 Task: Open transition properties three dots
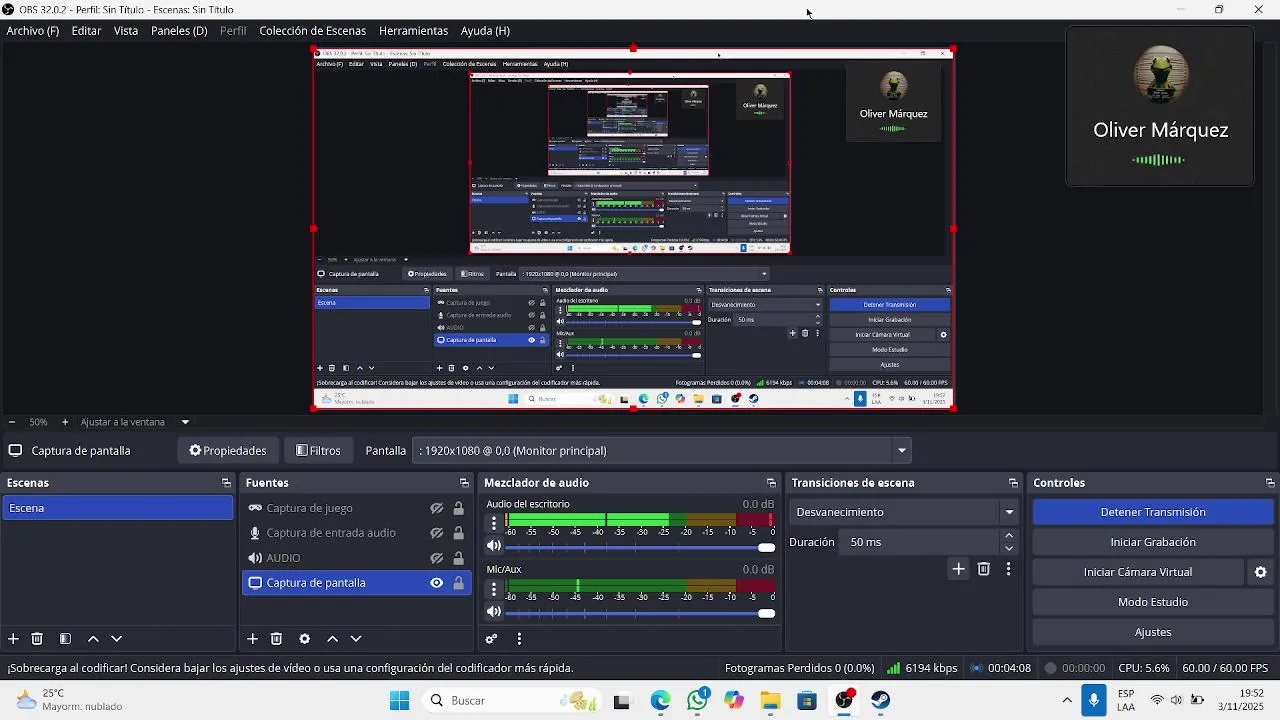coord(1008,569)
